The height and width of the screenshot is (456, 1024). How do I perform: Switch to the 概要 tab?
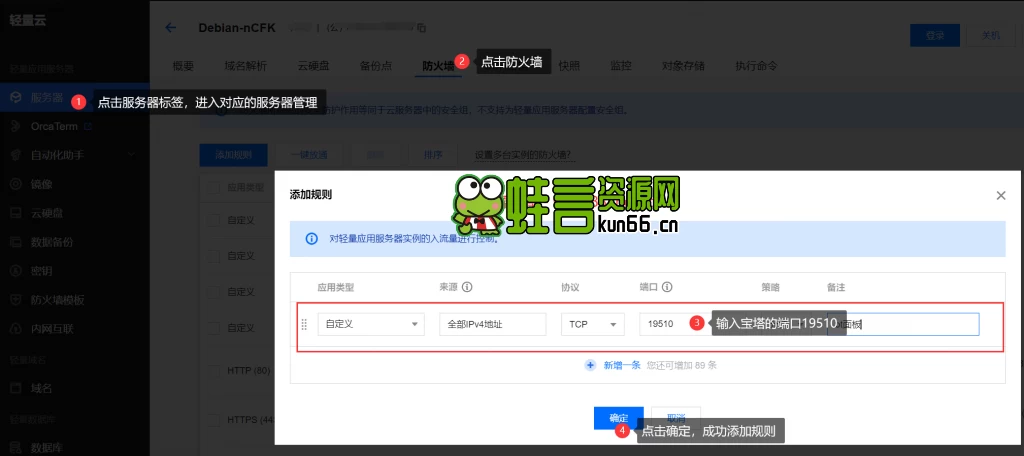click(x=184, y=65)
